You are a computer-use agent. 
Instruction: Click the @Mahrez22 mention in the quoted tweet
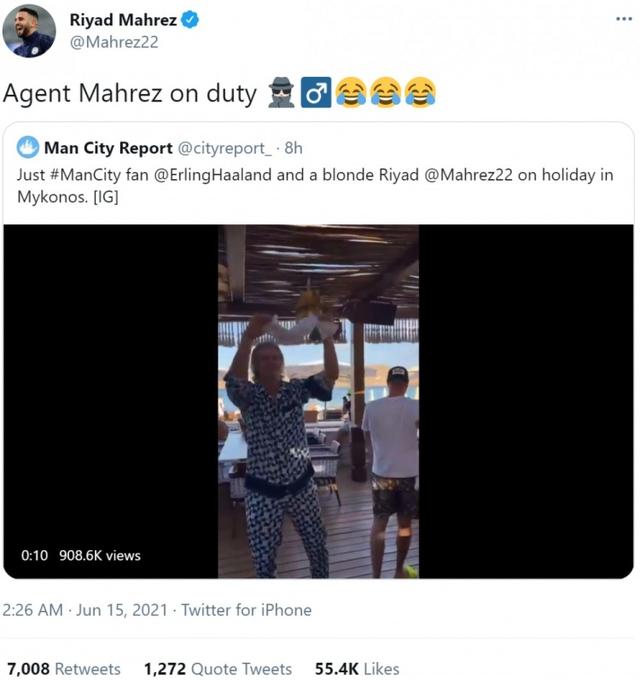coord(468,175)
